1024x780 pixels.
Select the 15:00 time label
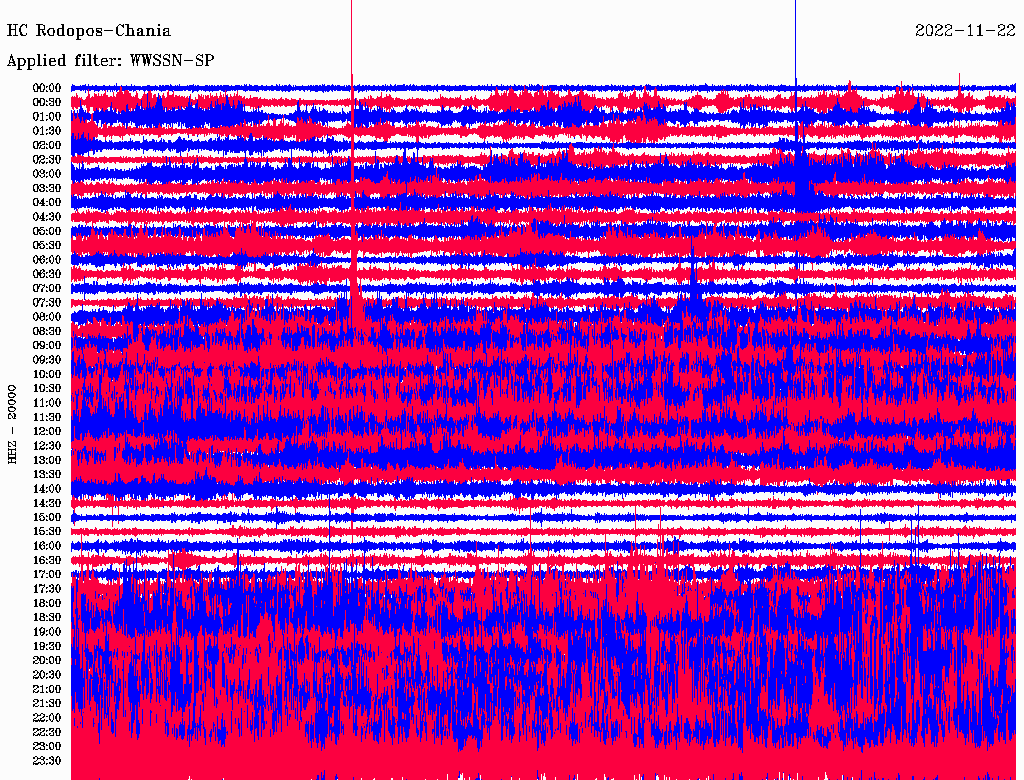point(47,517)
